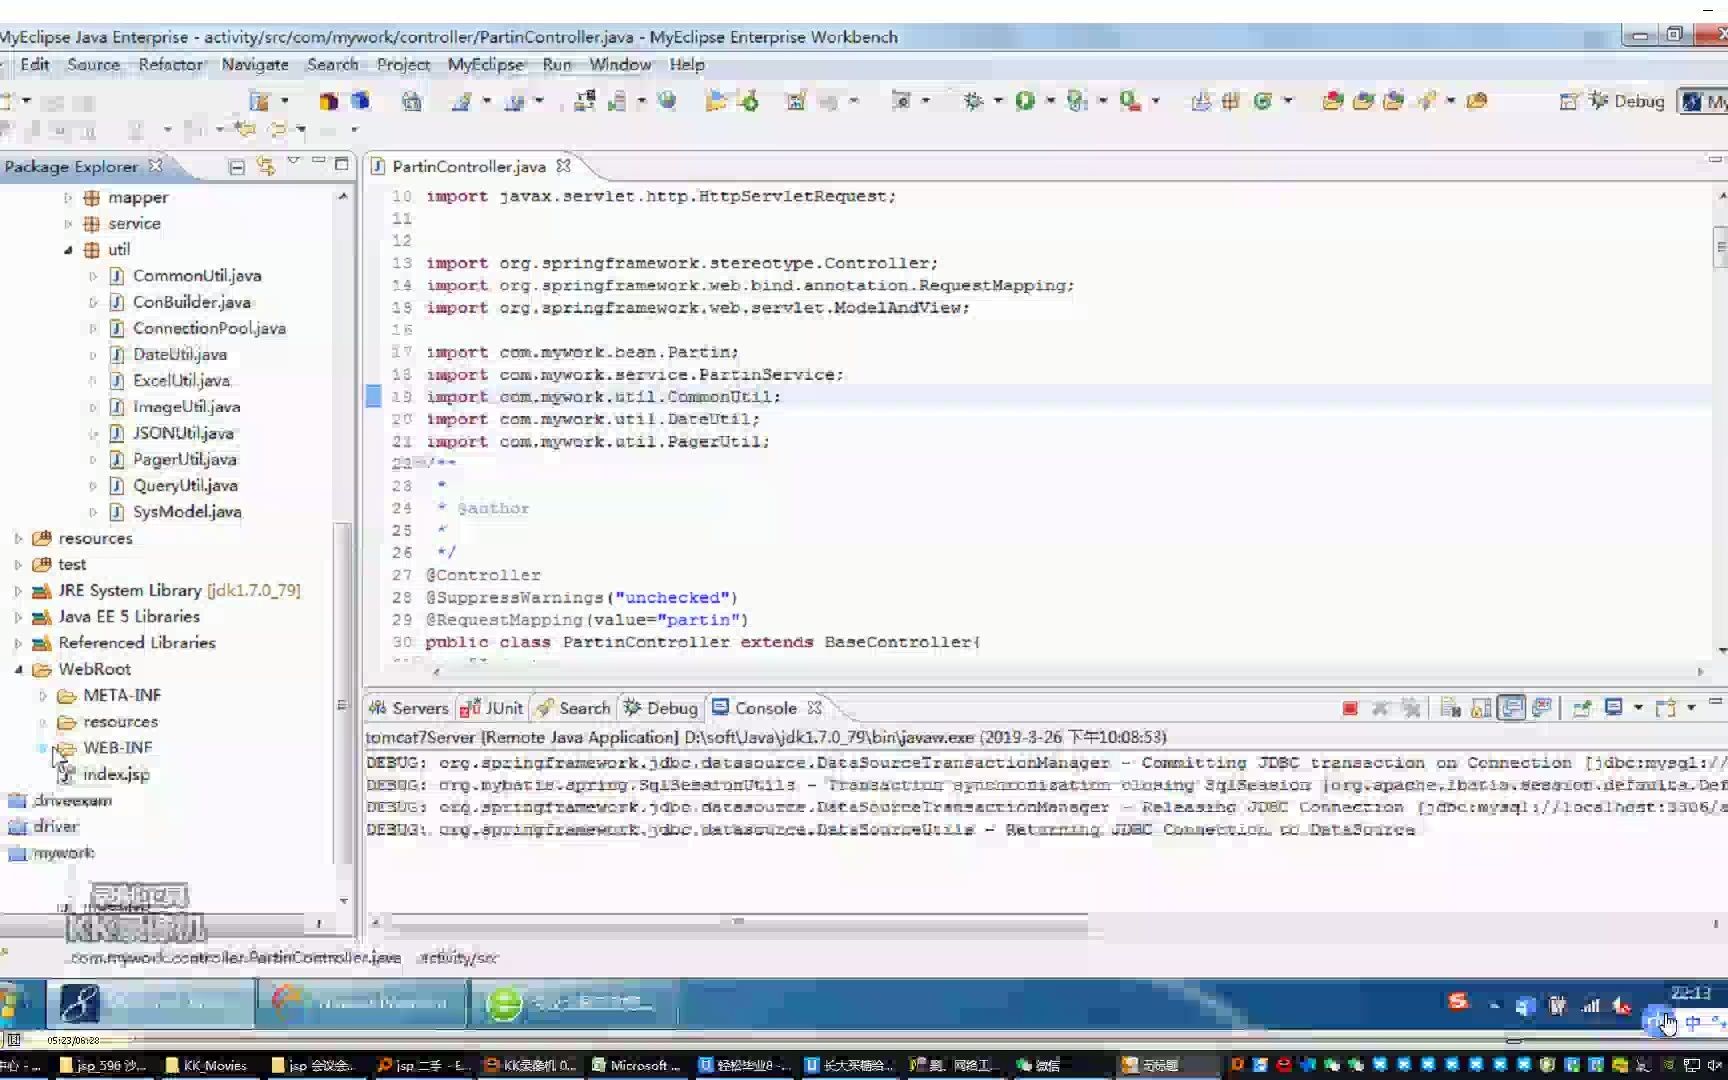Expand JRE System Library node
This screenshot has height=1080, width=1728.
(x=18, y=591)
